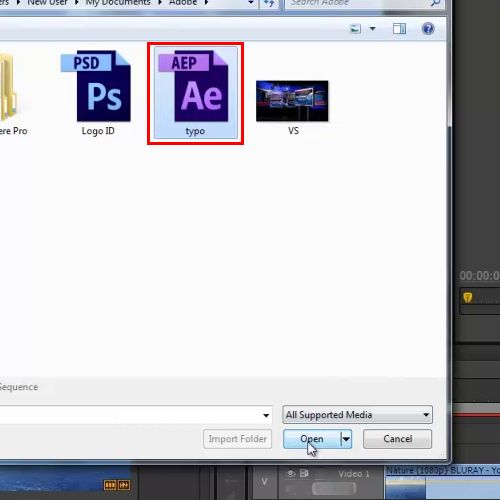Viewport: 500px width, 500px height.
Task: Click the timeline timecode 00:00:0 display
Action: (479, 276)
